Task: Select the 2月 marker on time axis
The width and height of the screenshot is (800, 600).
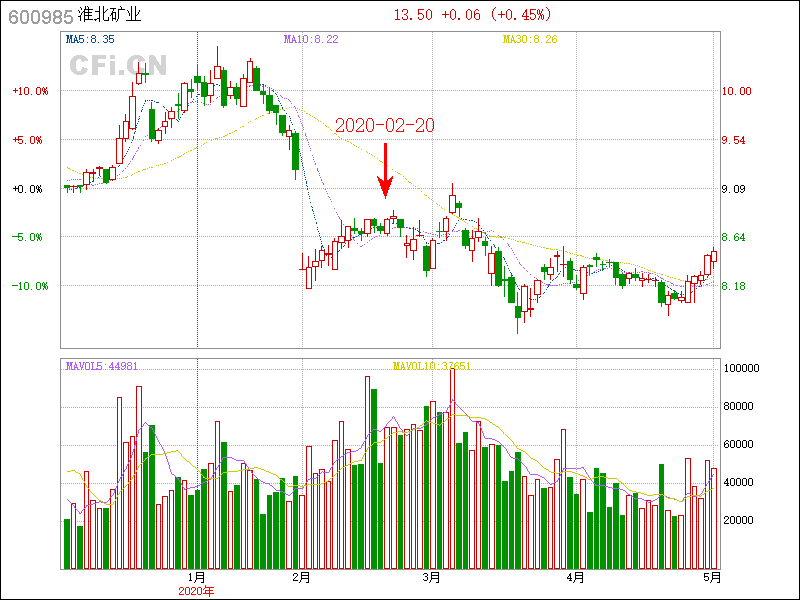Action: [302, 577]
